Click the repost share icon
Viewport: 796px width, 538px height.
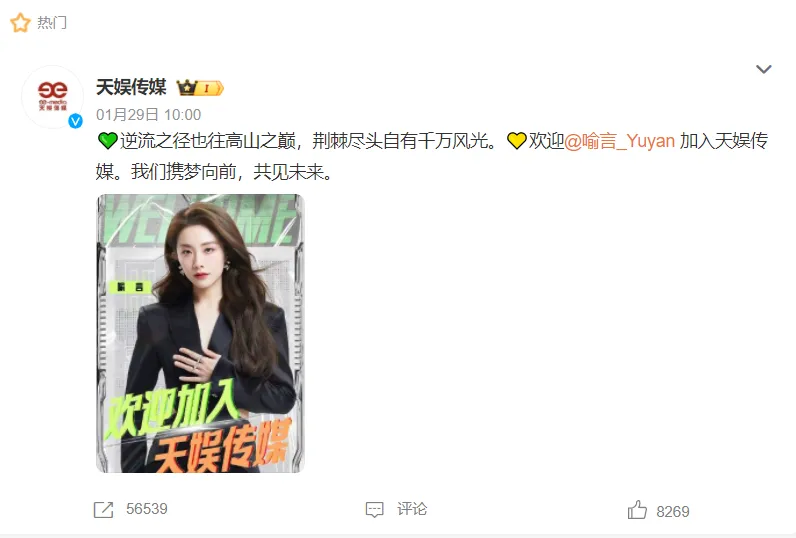pyautogui.click(x=104, y=510)
